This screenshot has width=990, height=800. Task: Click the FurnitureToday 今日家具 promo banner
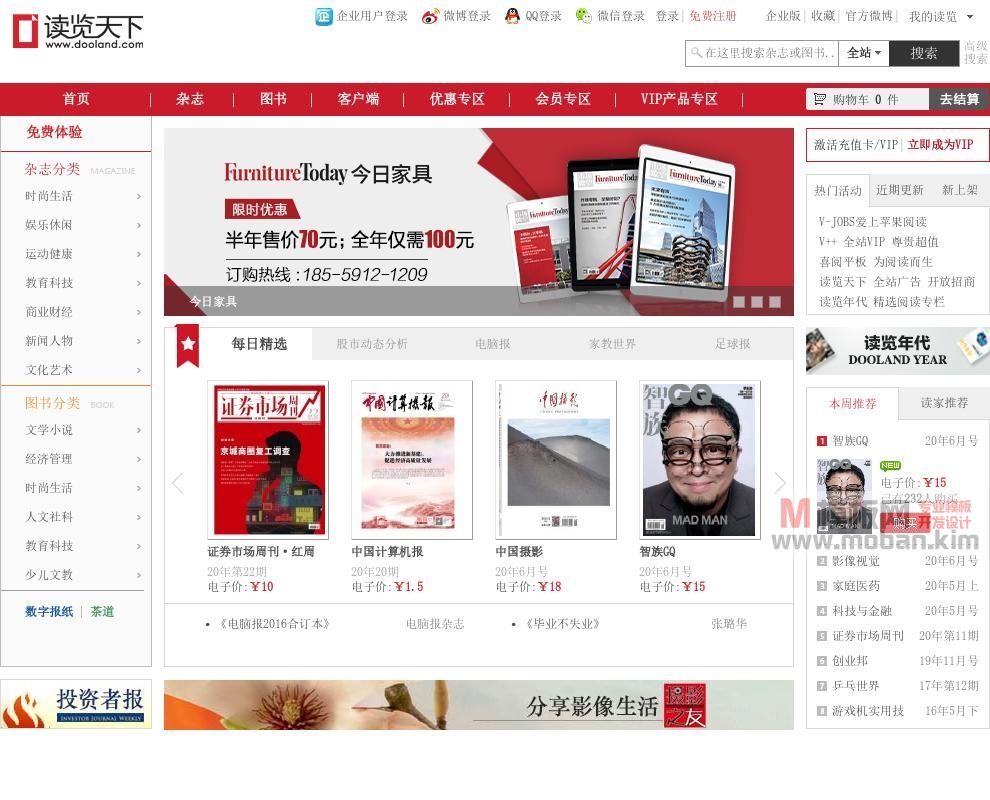click(479, 222)
